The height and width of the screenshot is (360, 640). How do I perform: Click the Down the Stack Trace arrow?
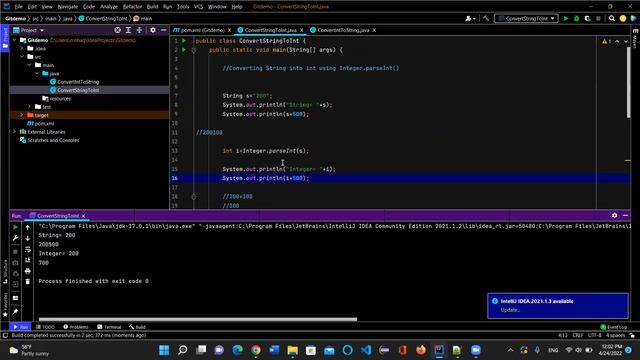(x=28, y=238)
